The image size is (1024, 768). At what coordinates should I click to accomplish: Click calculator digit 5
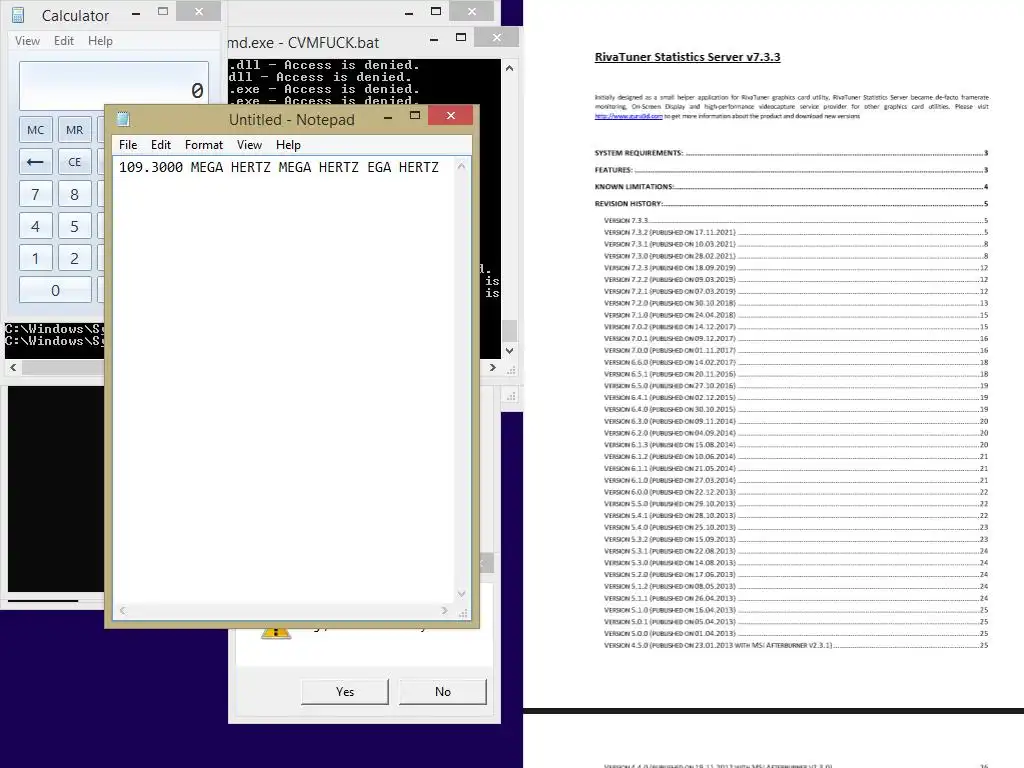[74, 226]
